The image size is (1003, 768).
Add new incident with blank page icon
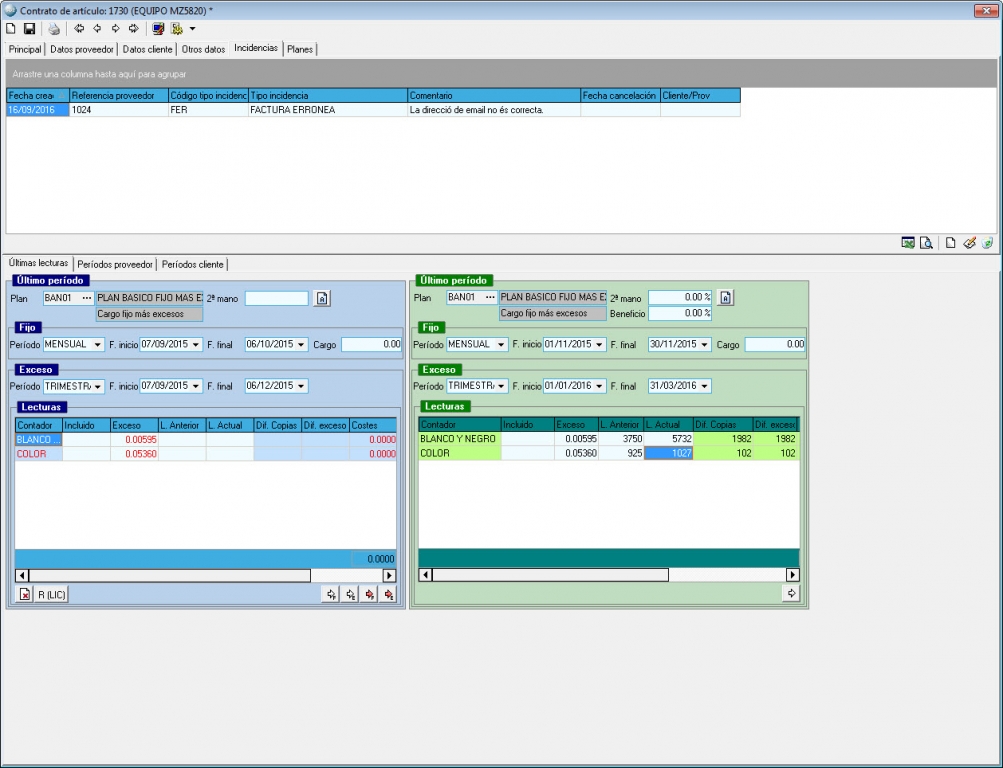[951, 243]
